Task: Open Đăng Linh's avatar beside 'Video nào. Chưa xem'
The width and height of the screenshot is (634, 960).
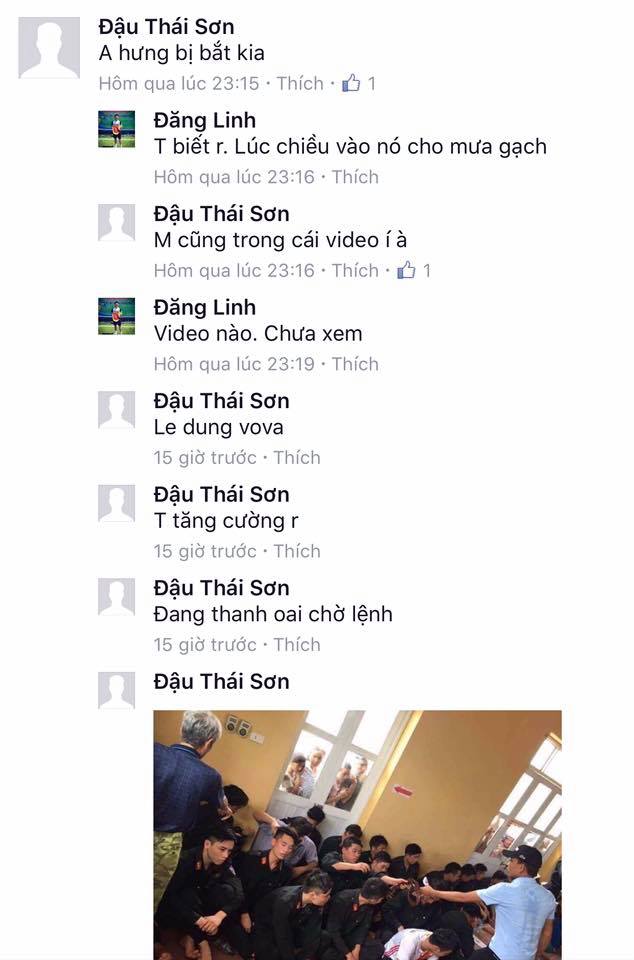Action: click(116, 316)
